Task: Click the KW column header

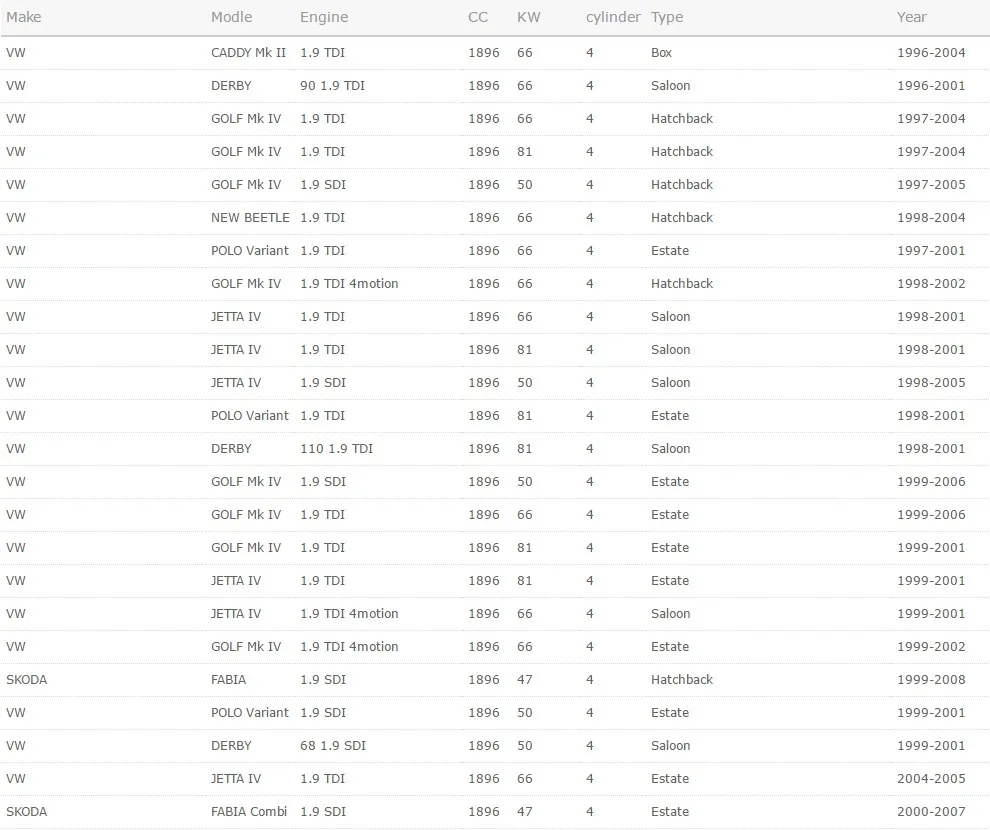Action: tap(528, 17)
